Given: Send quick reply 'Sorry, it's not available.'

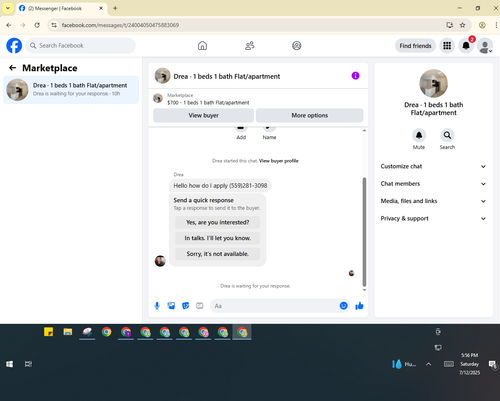Looking at the screenshot, I should tap(217, 254).
